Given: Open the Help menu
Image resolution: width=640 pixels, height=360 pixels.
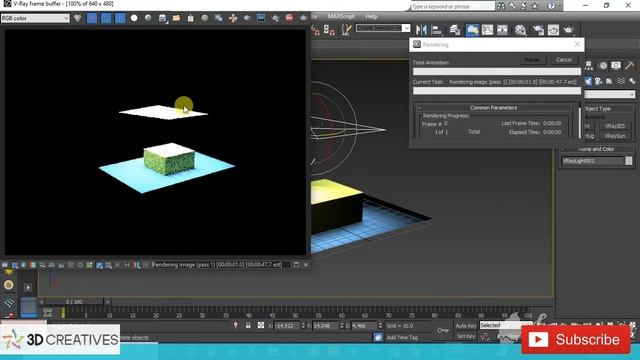Looking at the screenshot, I should pos(371,16).
